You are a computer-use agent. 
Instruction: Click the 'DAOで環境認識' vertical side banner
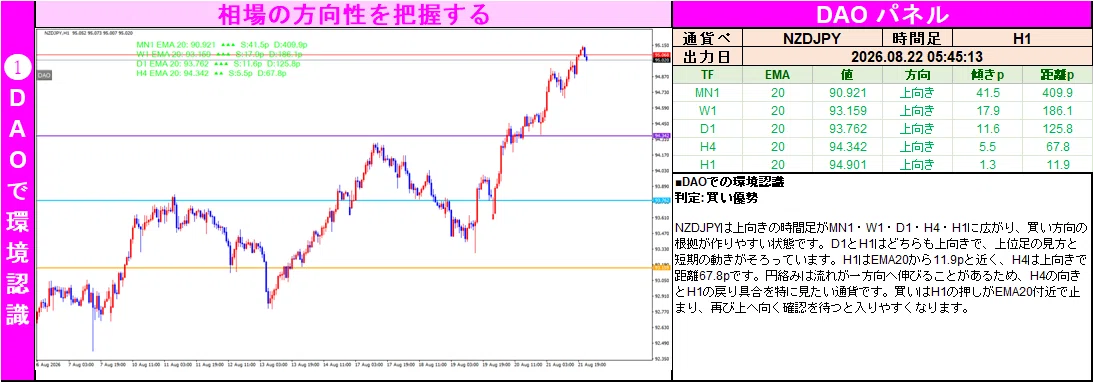17,190
